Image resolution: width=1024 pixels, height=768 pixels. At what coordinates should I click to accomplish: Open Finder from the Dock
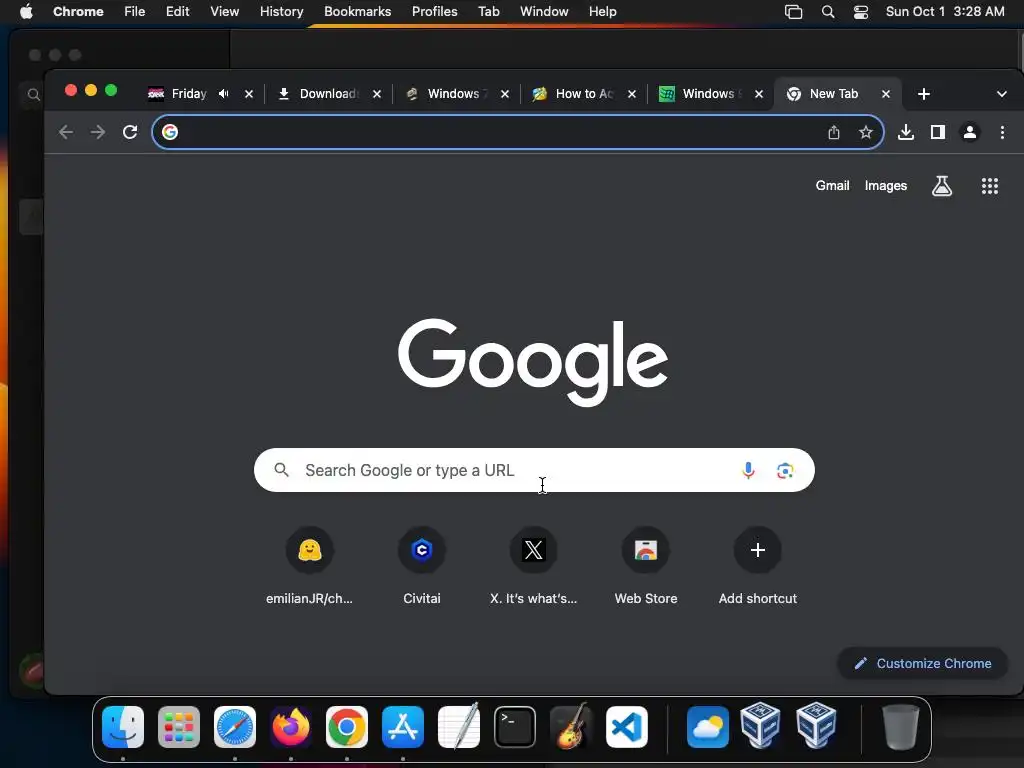coord(123,727)
